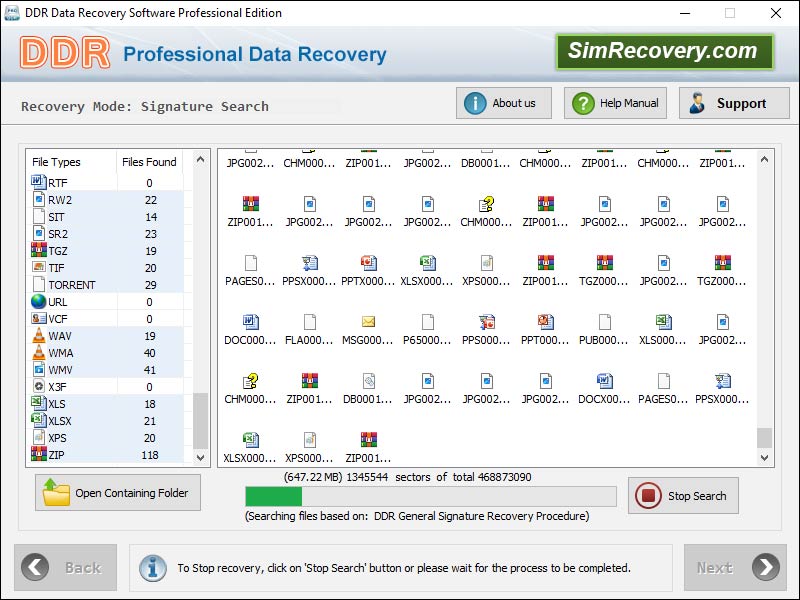The width and height of the screenshot is (800, 600).
Task: Go Back to the previous step
Action: [x=65, y=567]
